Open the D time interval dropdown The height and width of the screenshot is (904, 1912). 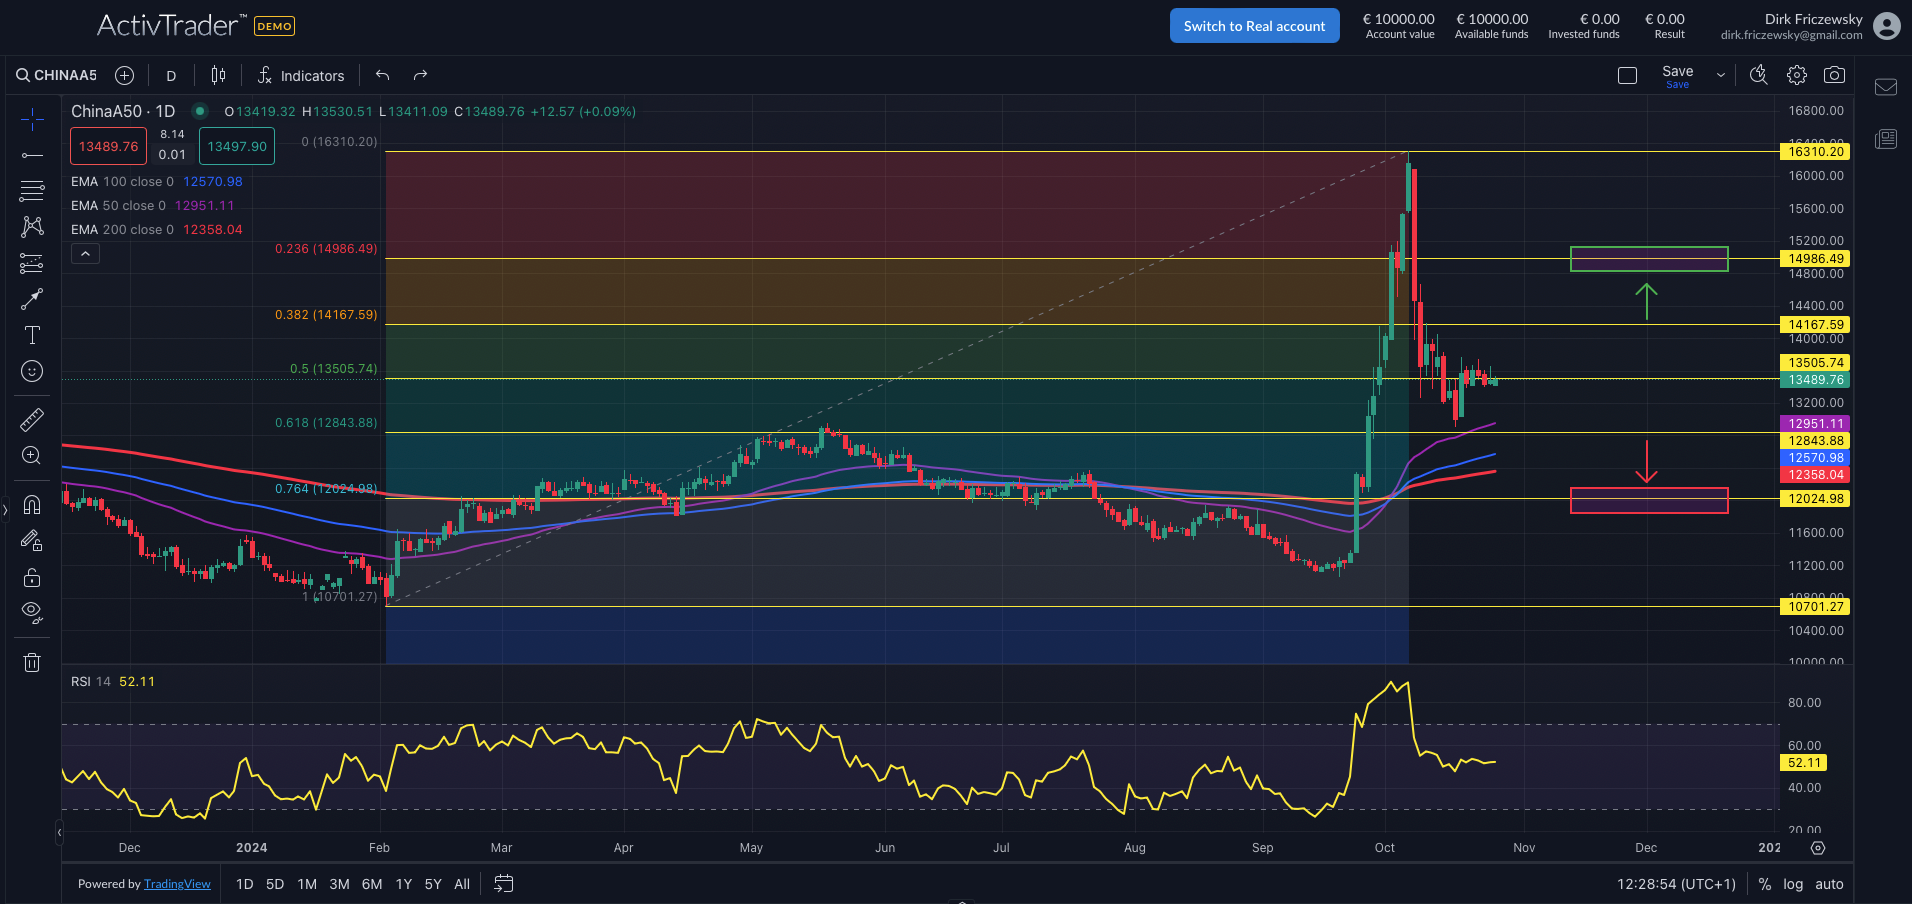point(171,76)
